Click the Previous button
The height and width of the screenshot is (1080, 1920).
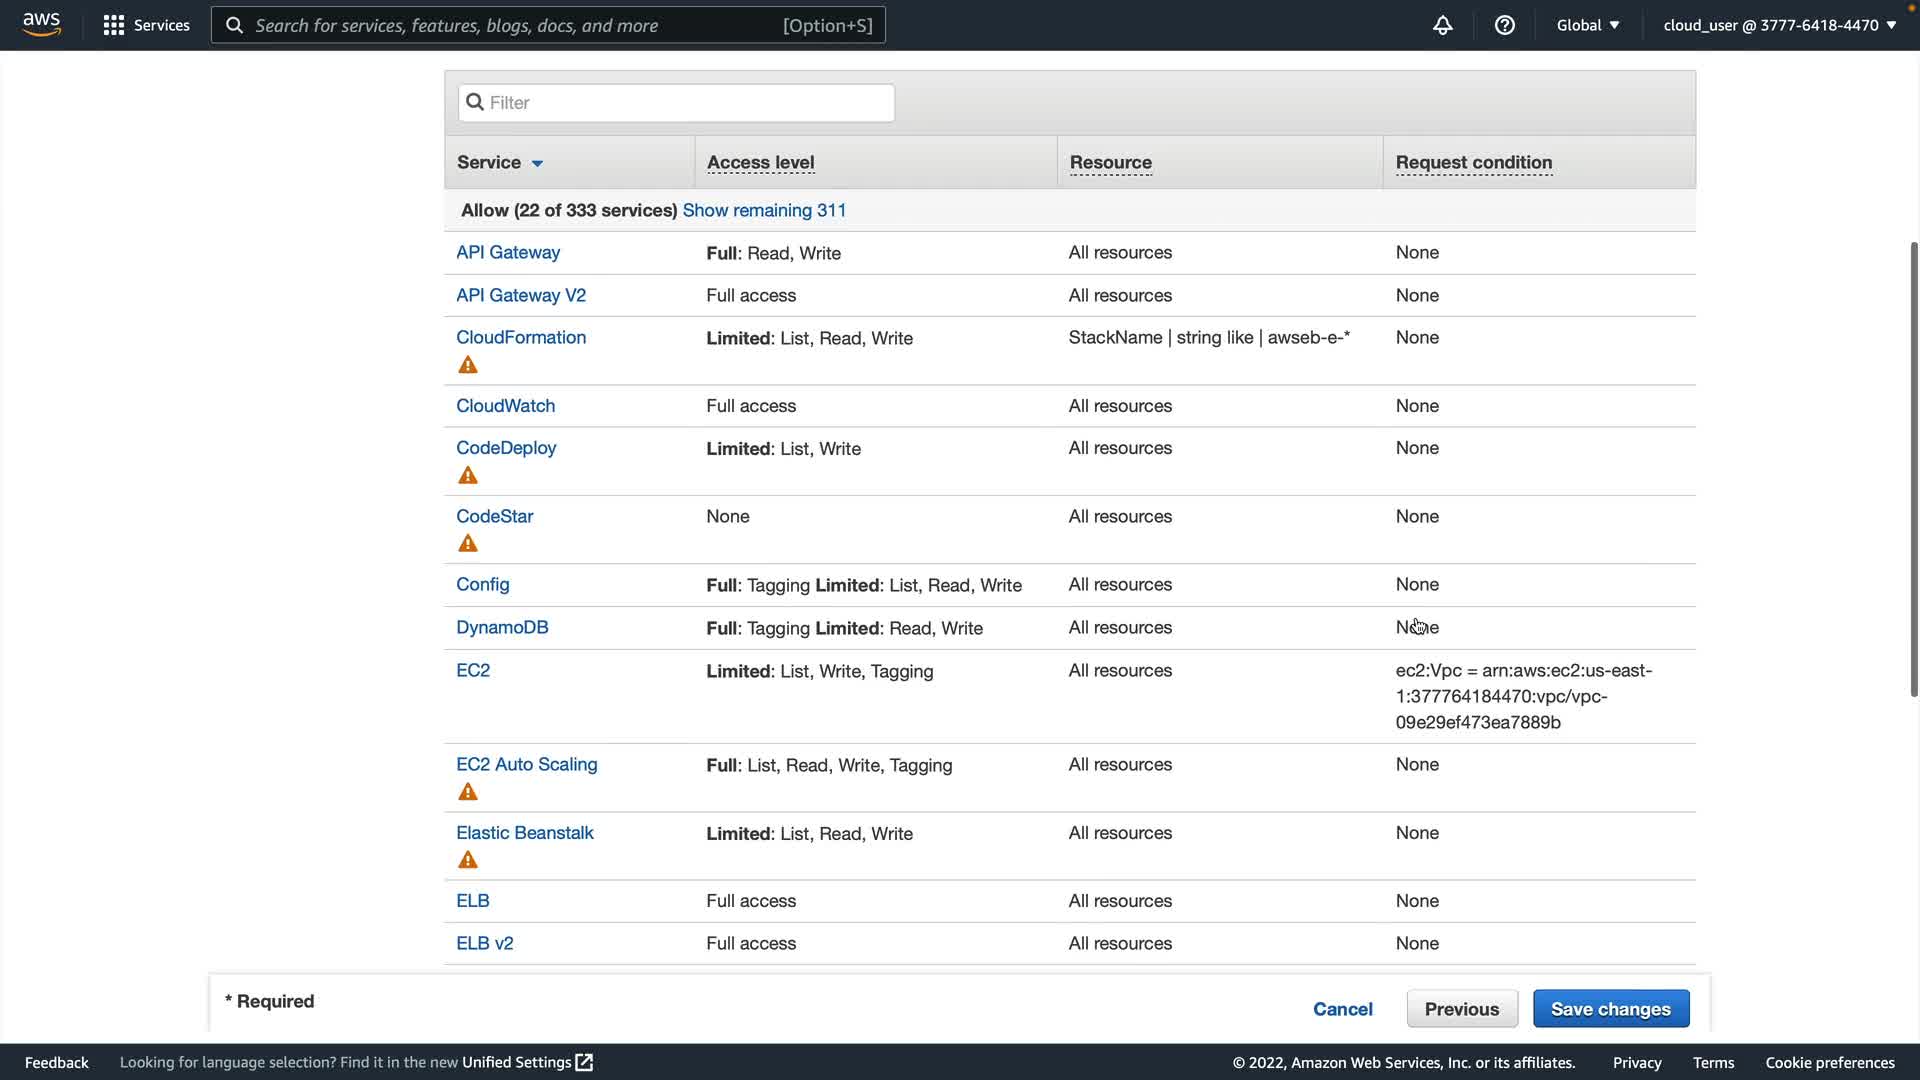point(1461,1009)
